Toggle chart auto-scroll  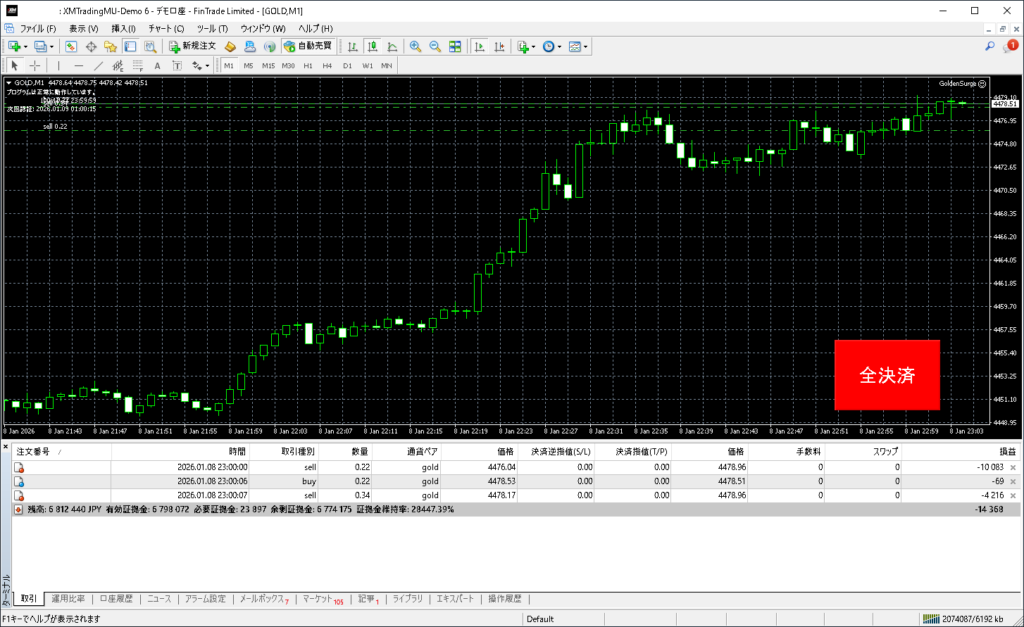480,46
